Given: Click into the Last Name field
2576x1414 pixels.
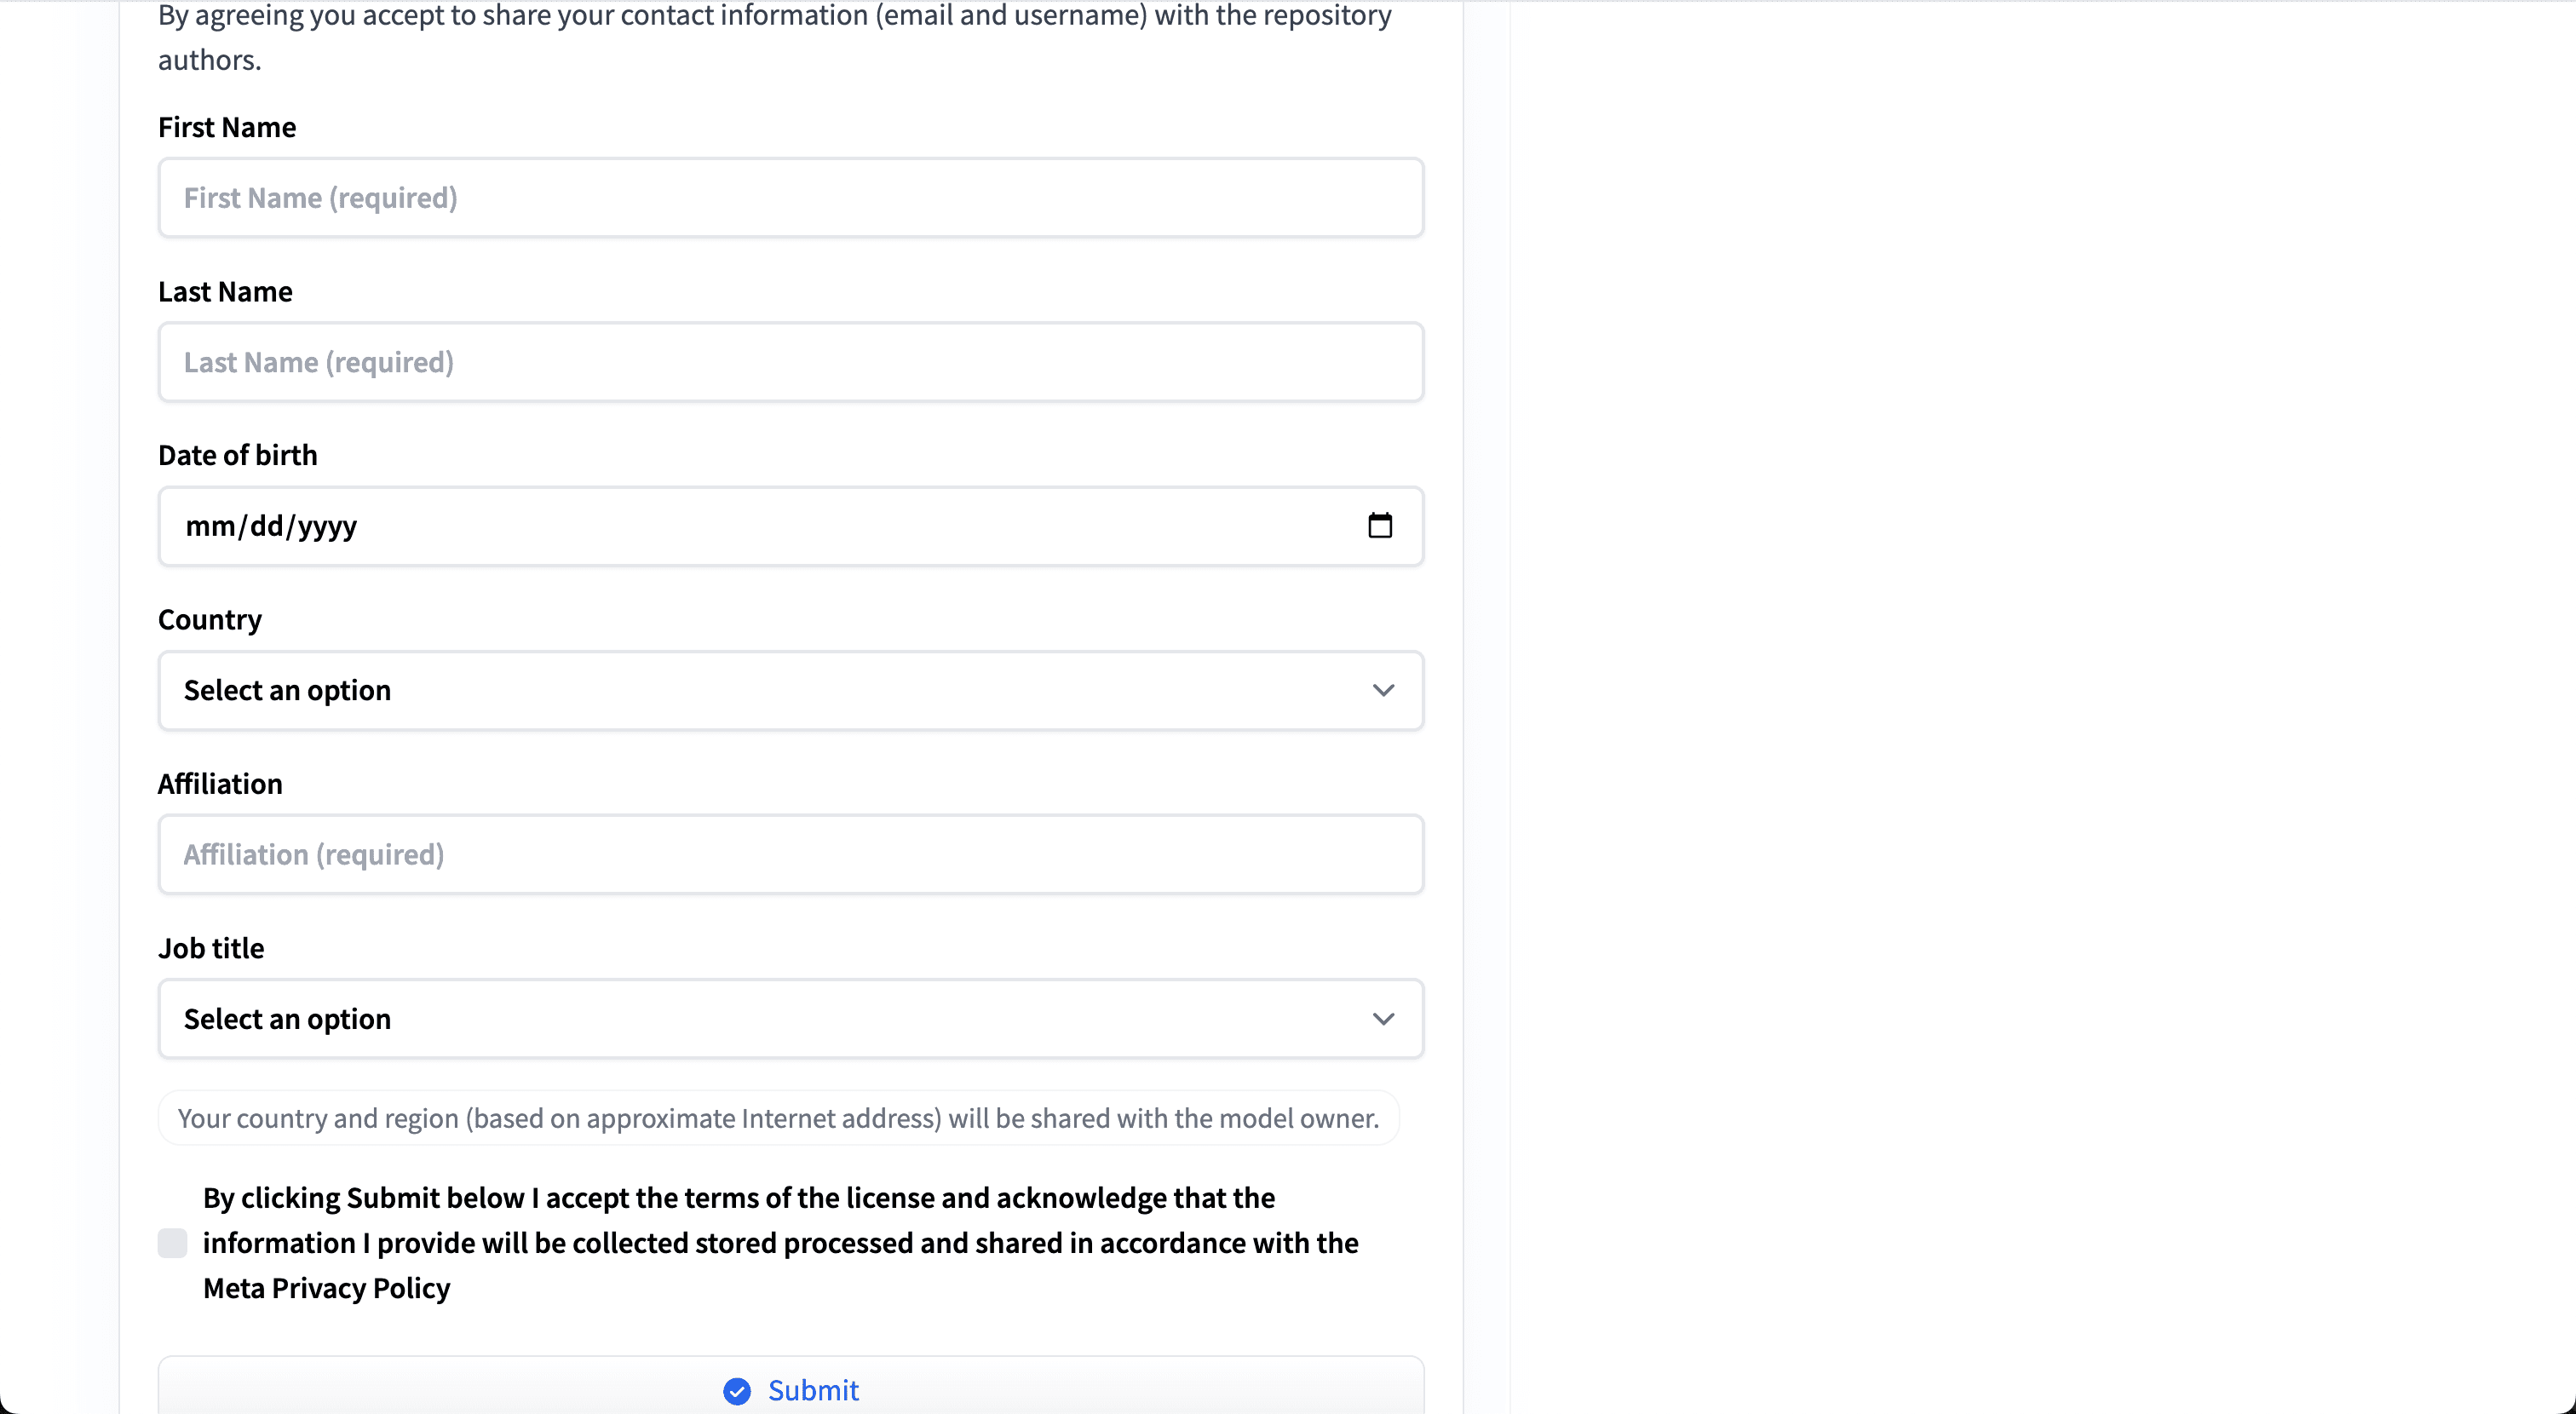Looking at the screenshot, I should coord(790,362).
